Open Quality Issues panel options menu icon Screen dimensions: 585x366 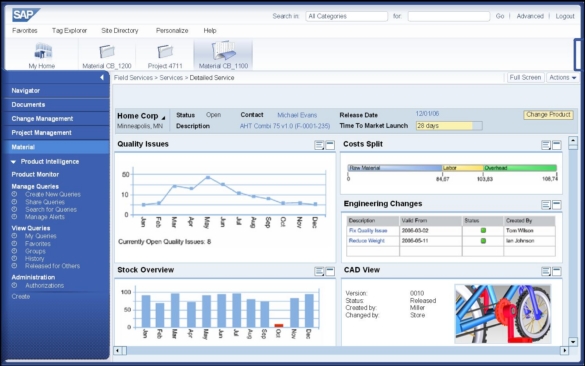pyautogui.click(x=319, y=145)
